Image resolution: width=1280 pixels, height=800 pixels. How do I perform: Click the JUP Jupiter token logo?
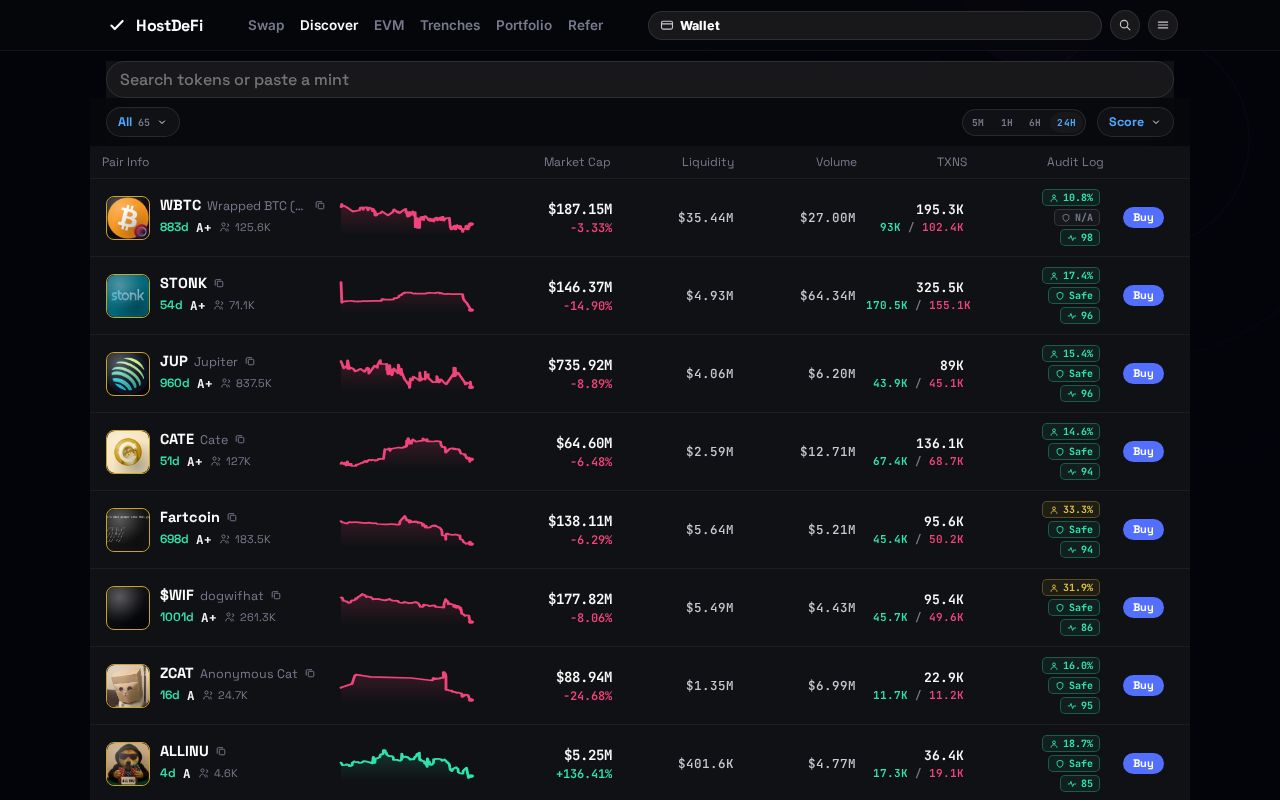(x=128, y=374)
